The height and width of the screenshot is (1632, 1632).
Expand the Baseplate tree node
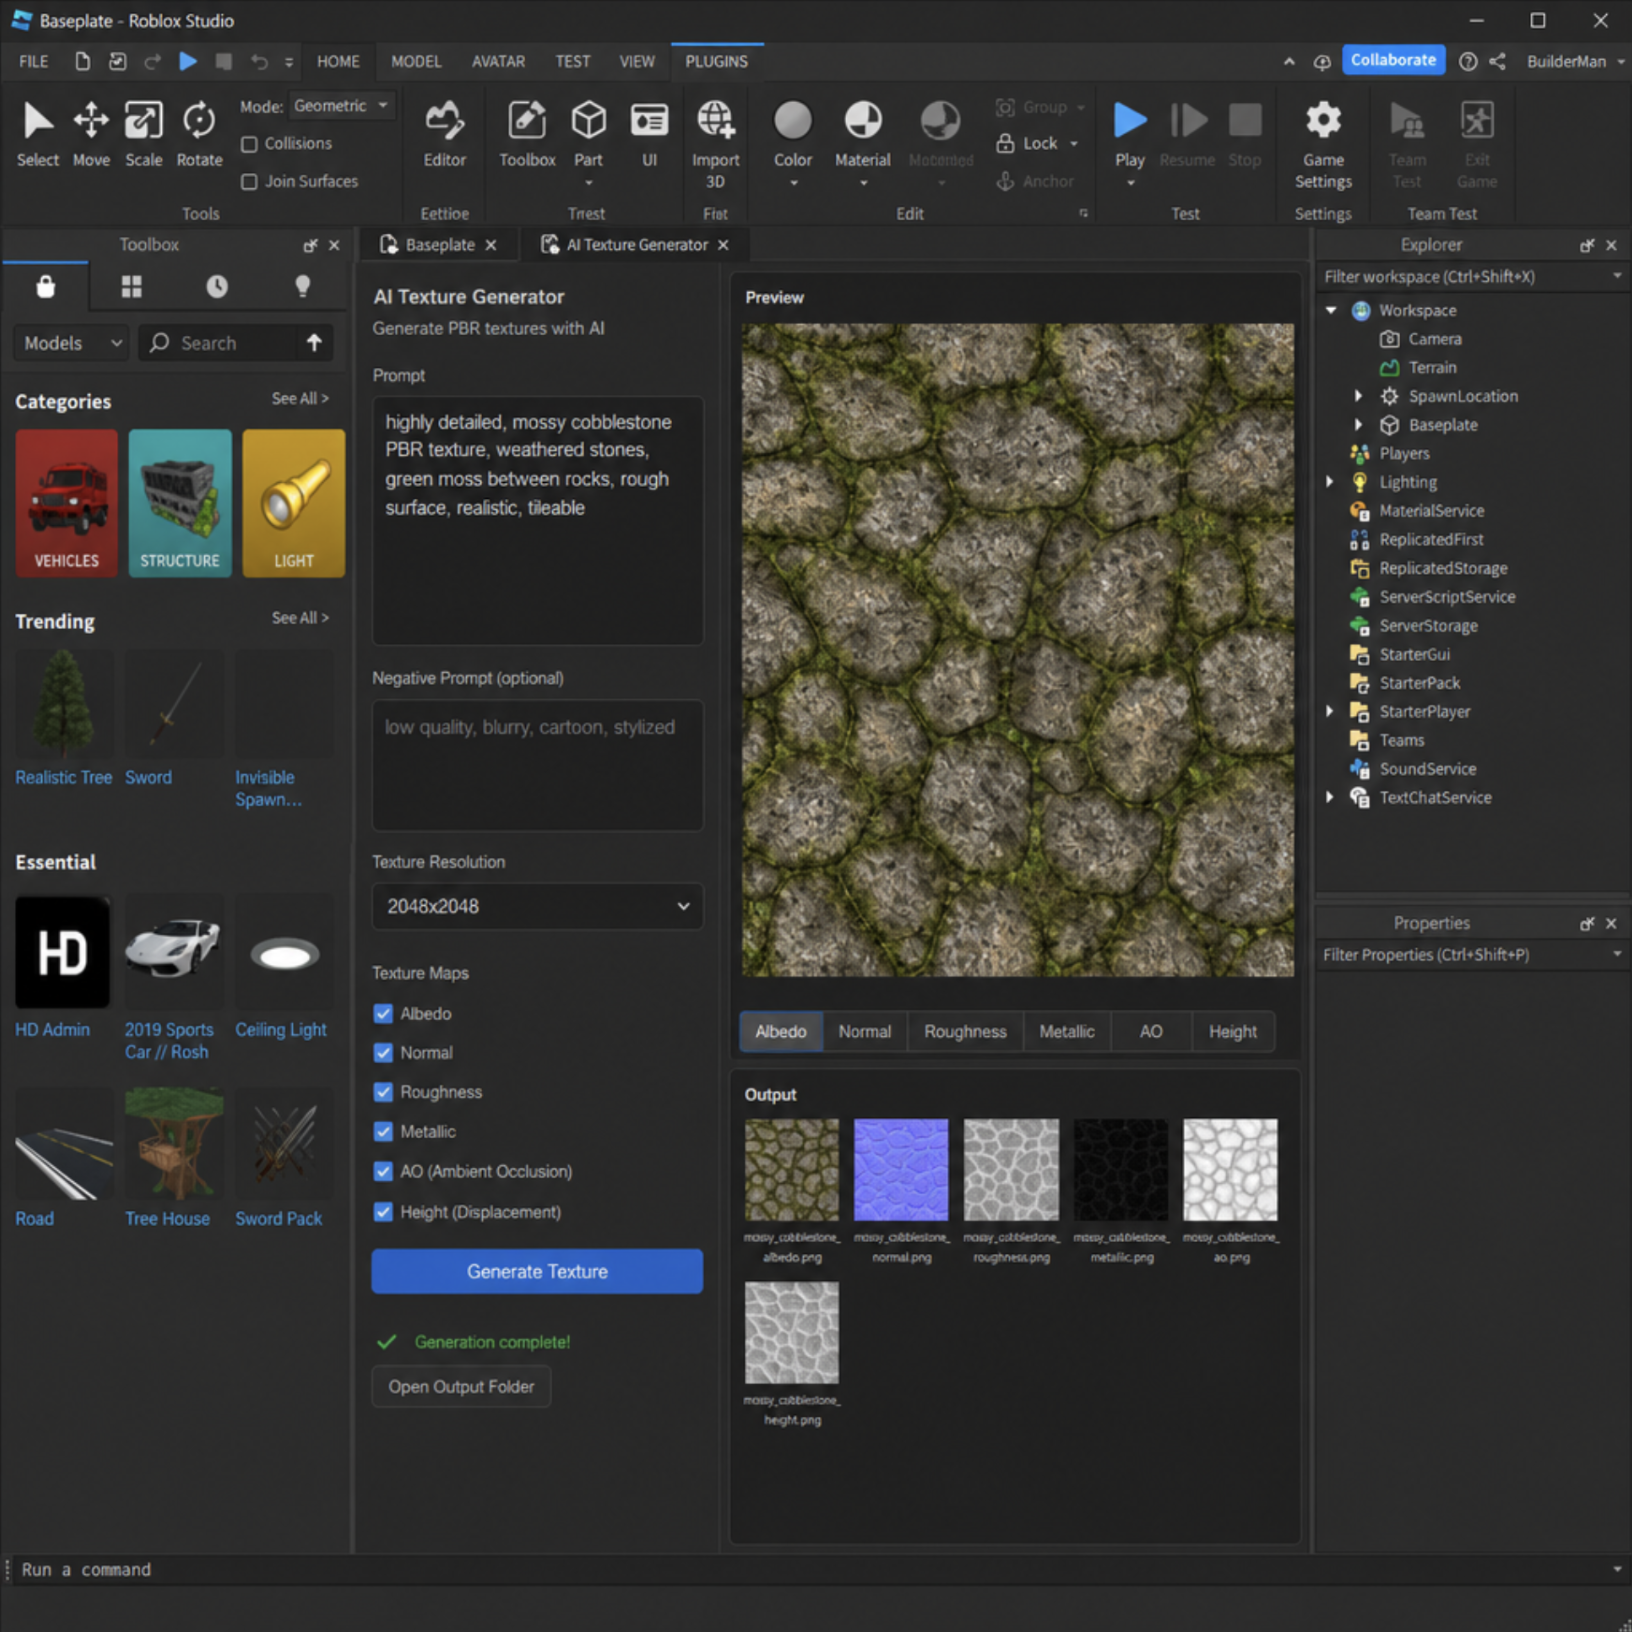click(1358, 425)
